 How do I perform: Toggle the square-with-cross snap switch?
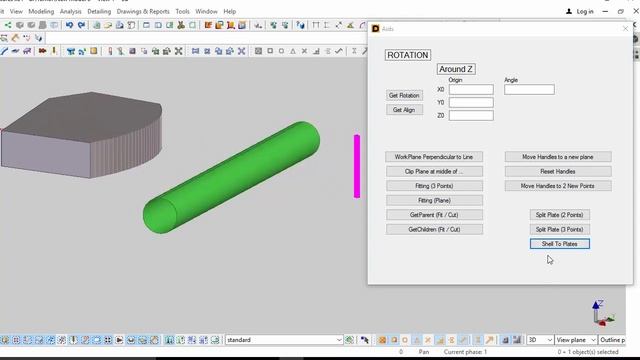[x=258, y=51]
